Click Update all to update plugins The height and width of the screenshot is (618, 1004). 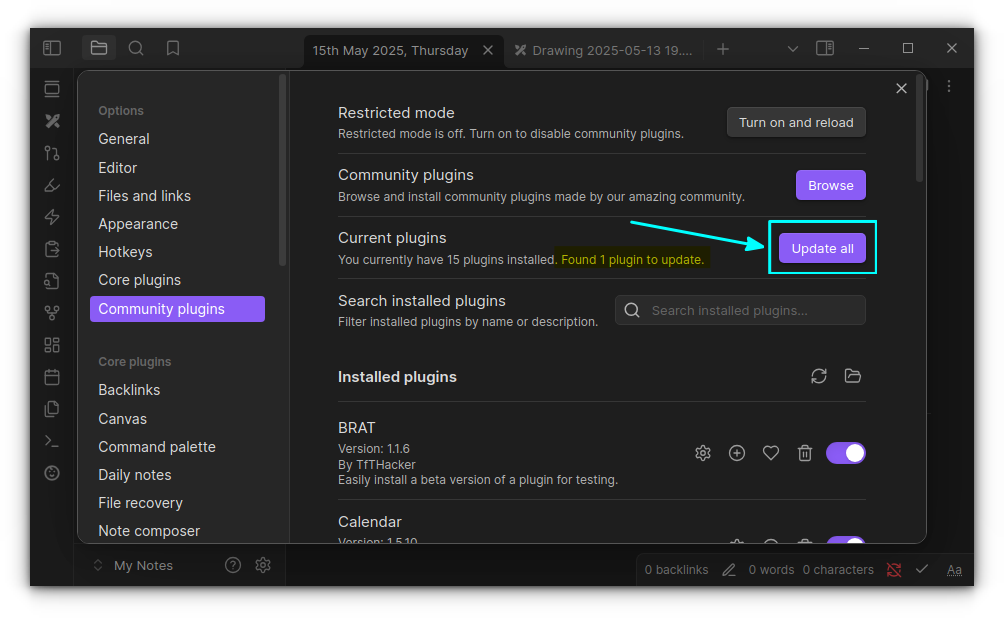point(822,248)
